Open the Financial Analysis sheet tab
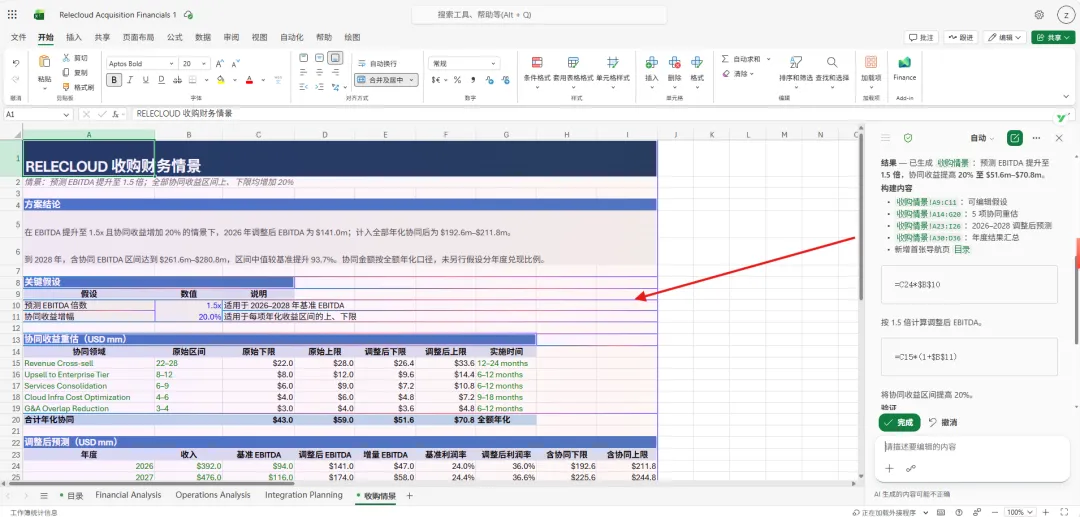The image size is (1080, 517). coord(128,495)
